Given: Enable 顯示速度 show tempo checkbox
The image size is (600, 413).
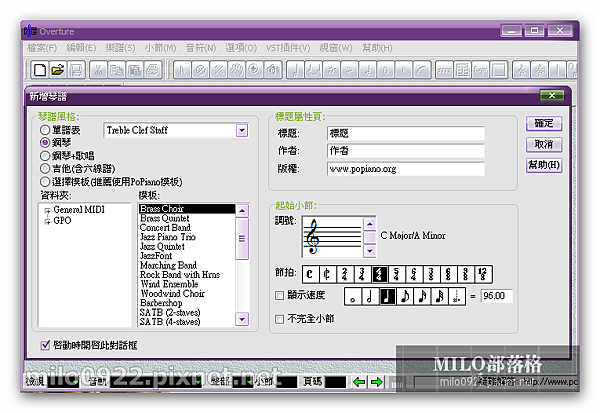Looking at the screenshot, I should pyautogui.click(x=280, y=295).
